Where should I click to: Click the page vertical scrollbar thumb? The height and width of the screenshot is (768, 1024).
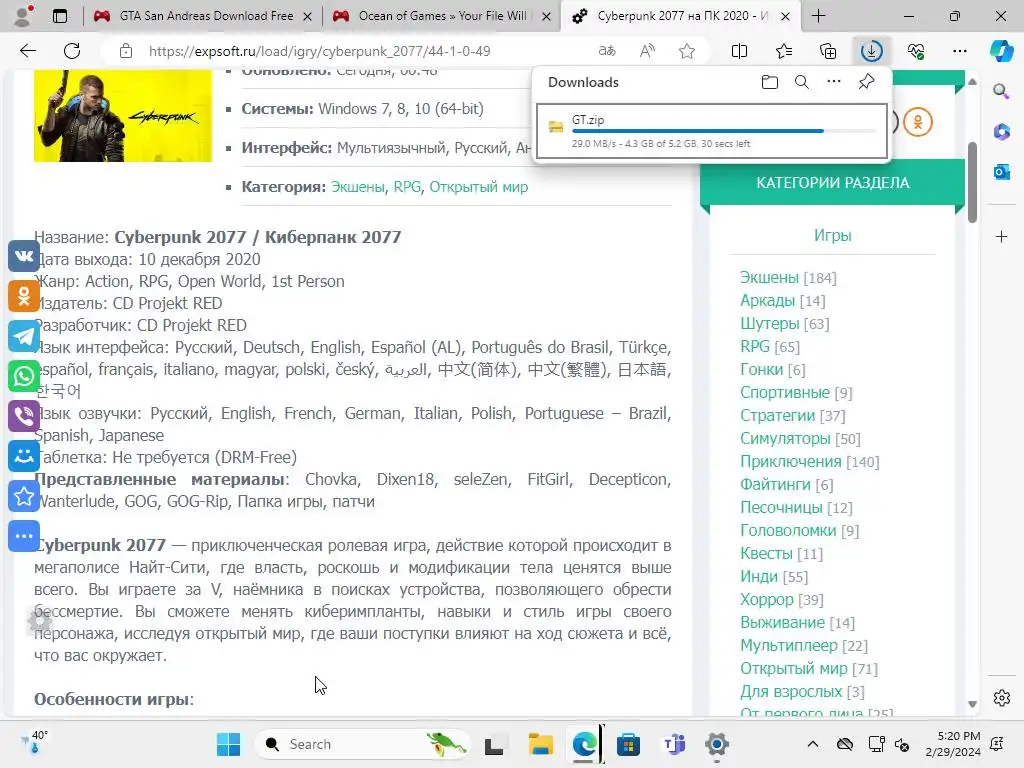tap(972, 182)
